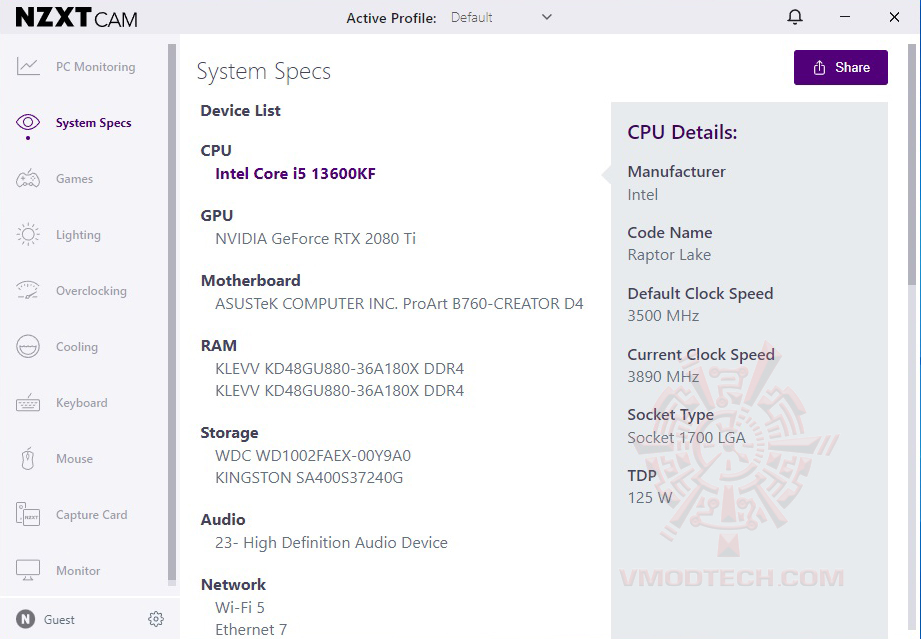Select the ProArt B760-CREATOR D4 motherboard entry
Image resolution: width=921 pixels, height=639 pixels.
tap(399, 304)
